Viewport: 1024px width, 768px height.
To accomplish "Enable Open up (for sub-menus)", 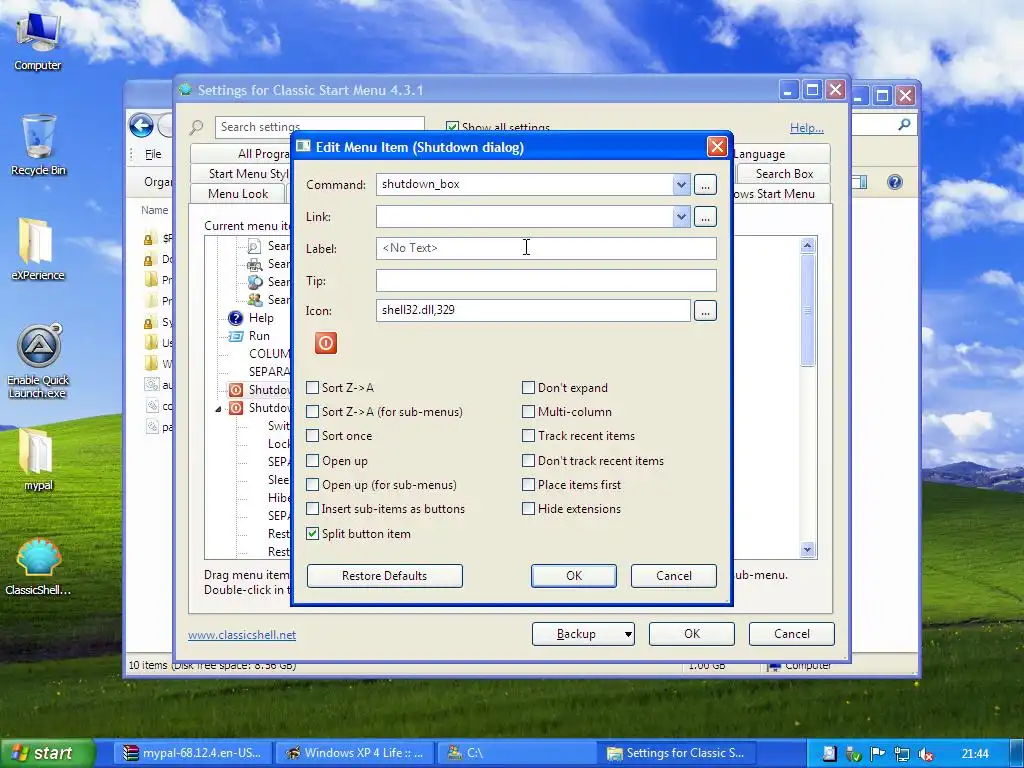I will [313, 485].
